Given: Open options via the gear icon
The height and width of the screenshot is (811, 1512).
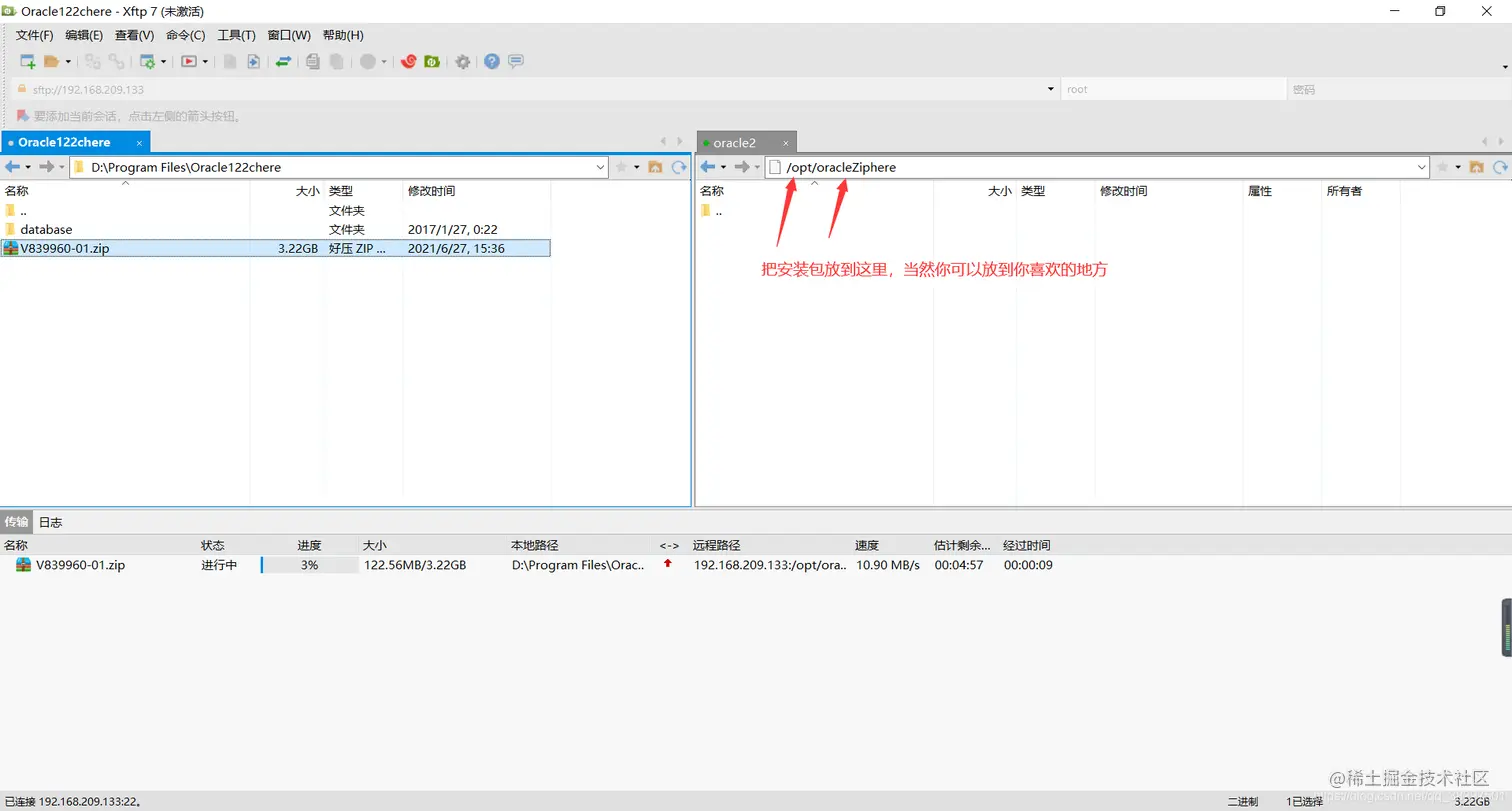Looking at the screenshot, I should (x=462, y=62).
